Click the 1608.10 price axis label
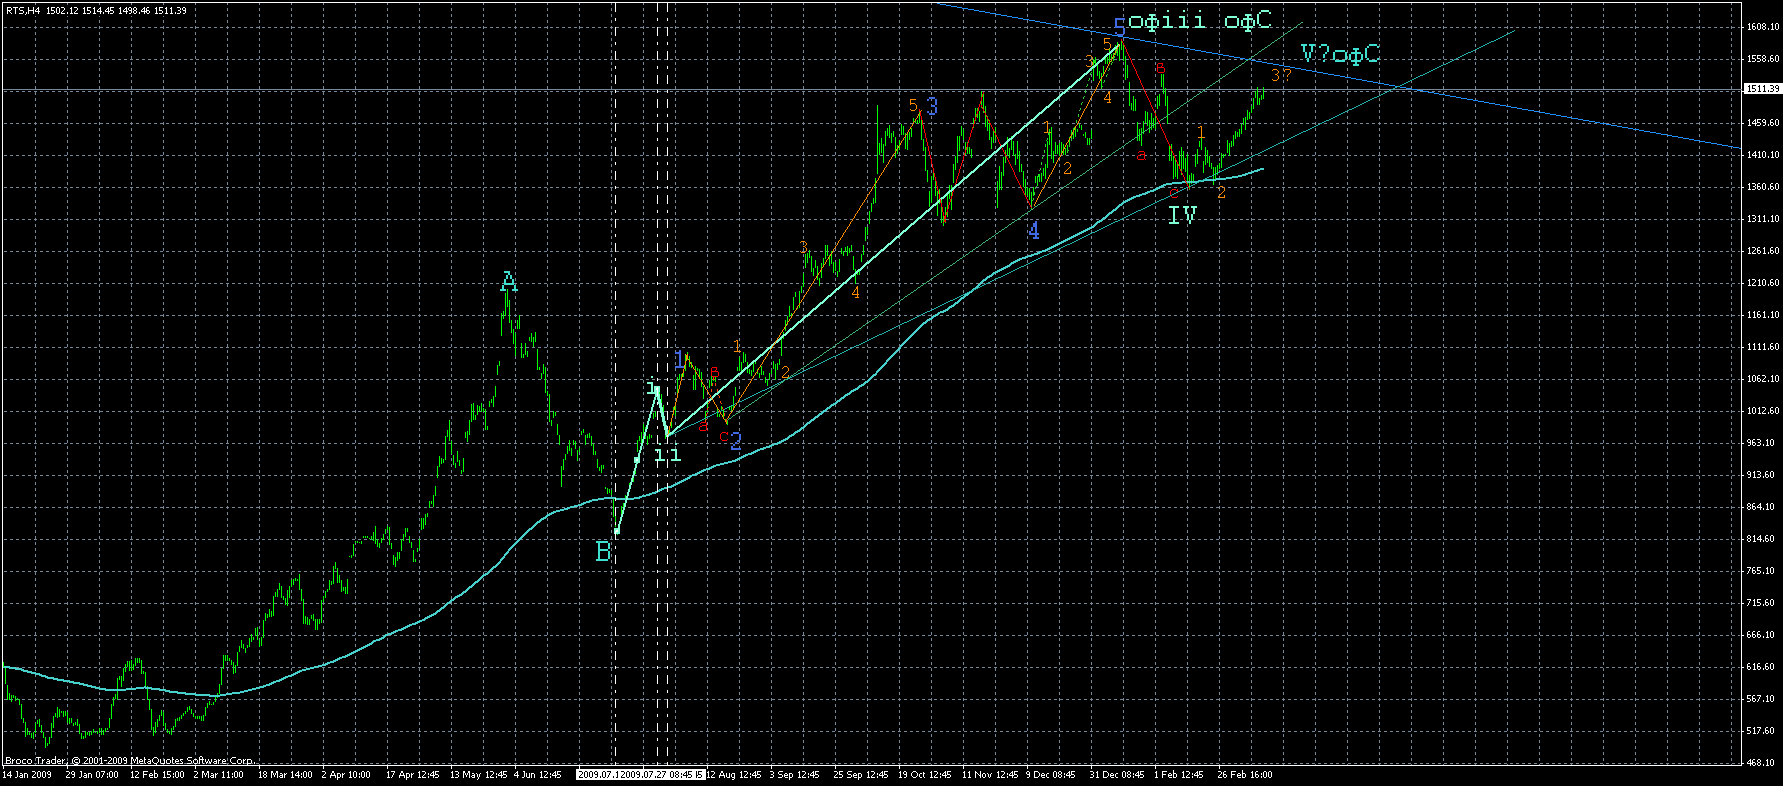The image size is (1783, 786). coord(1762,27)
